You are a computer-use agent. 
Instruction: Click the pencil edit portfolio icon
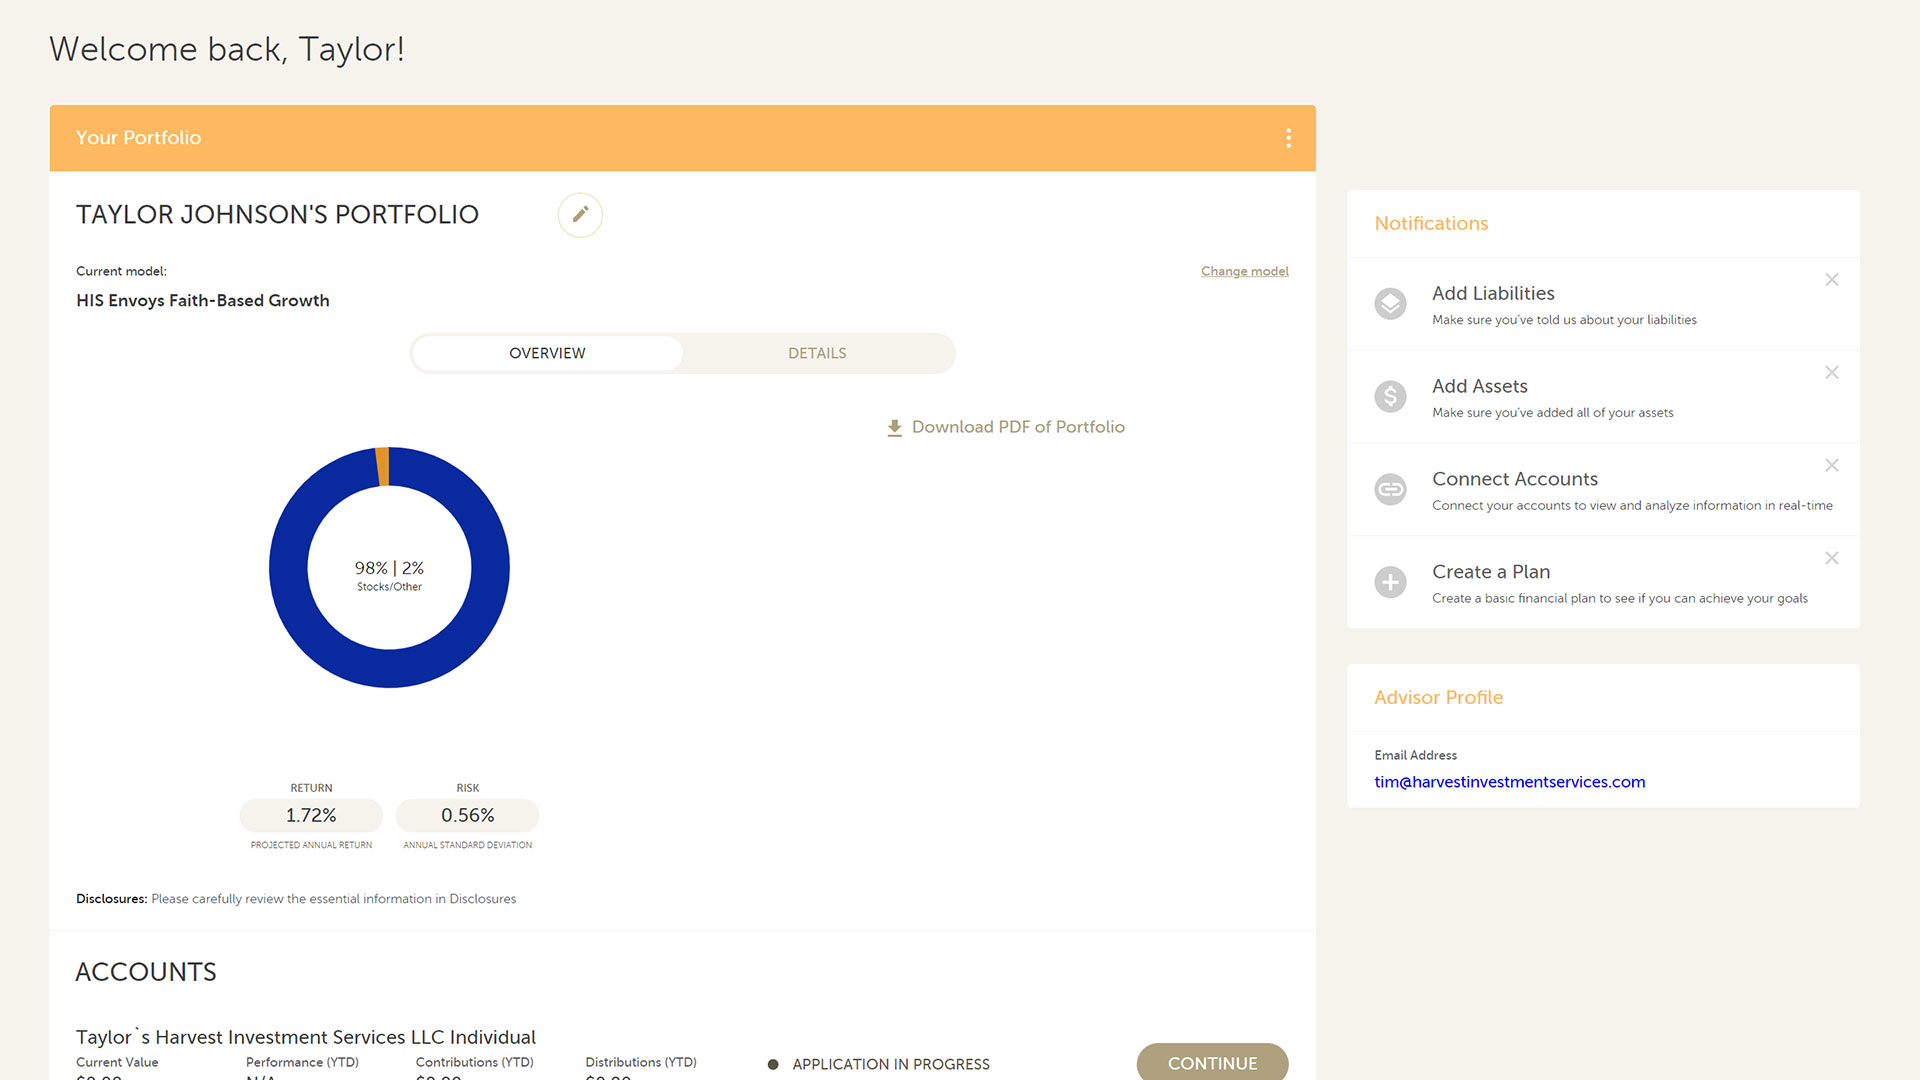pos(580,215)
